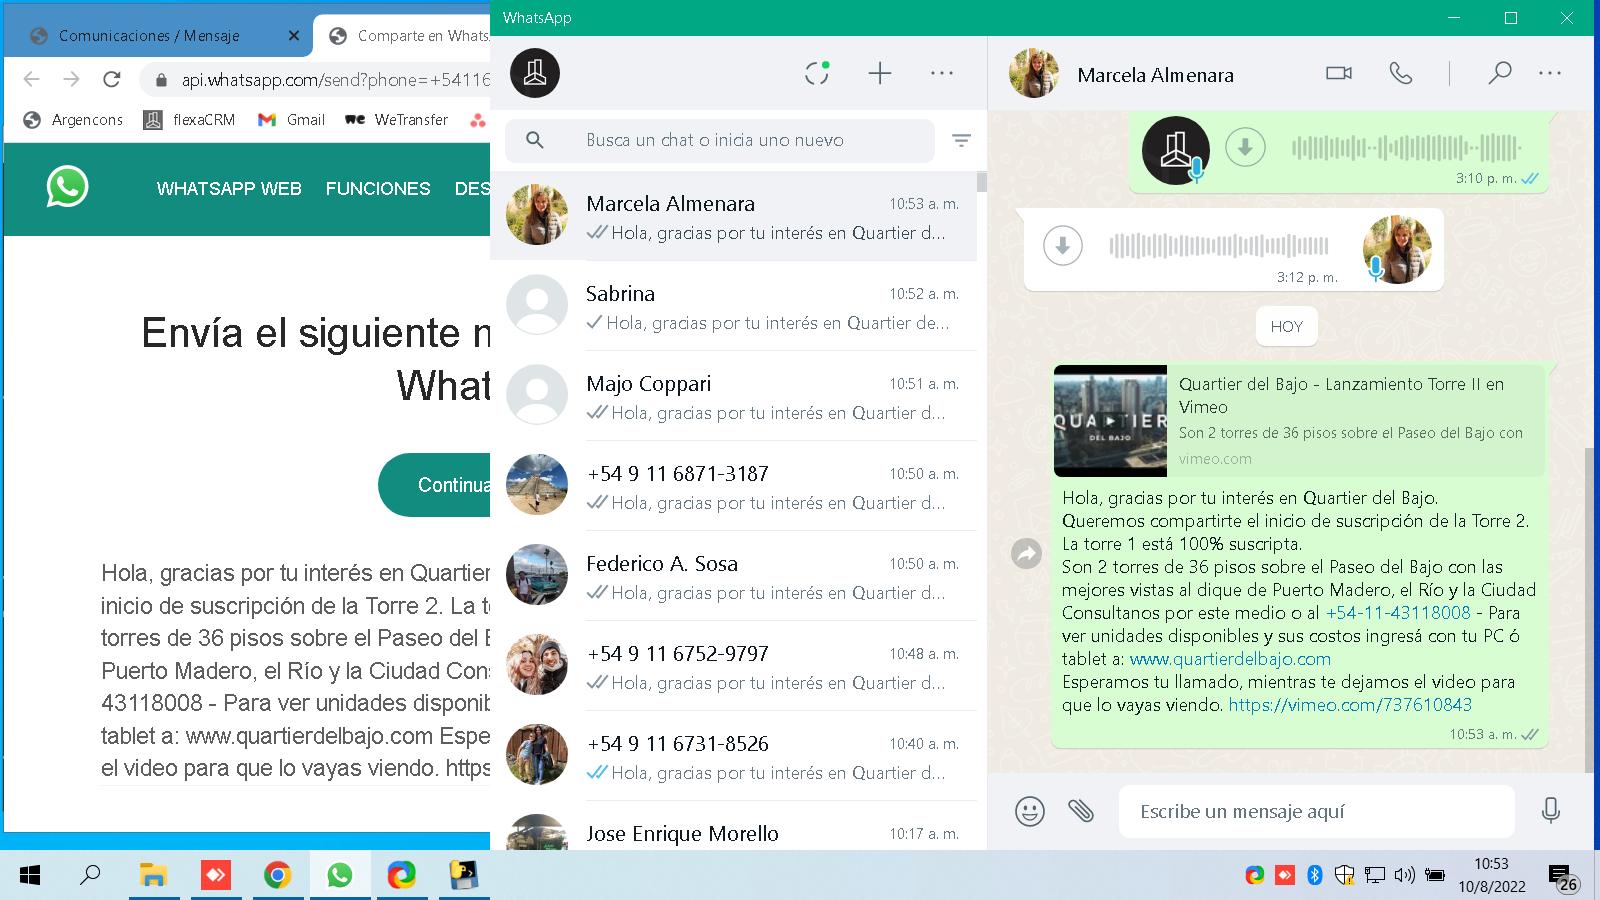This screenshot has width=1600, height=900.
Task: Open chat with +54 9 11 6731-8526
Action: point(733,757)
